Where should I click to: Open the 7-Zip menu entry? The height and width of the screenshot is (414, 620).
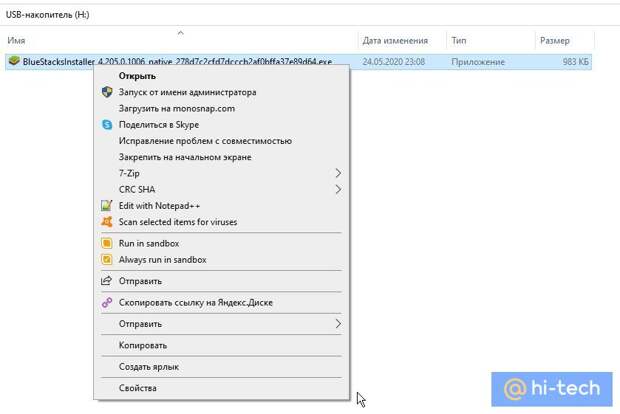pos(221,173)
